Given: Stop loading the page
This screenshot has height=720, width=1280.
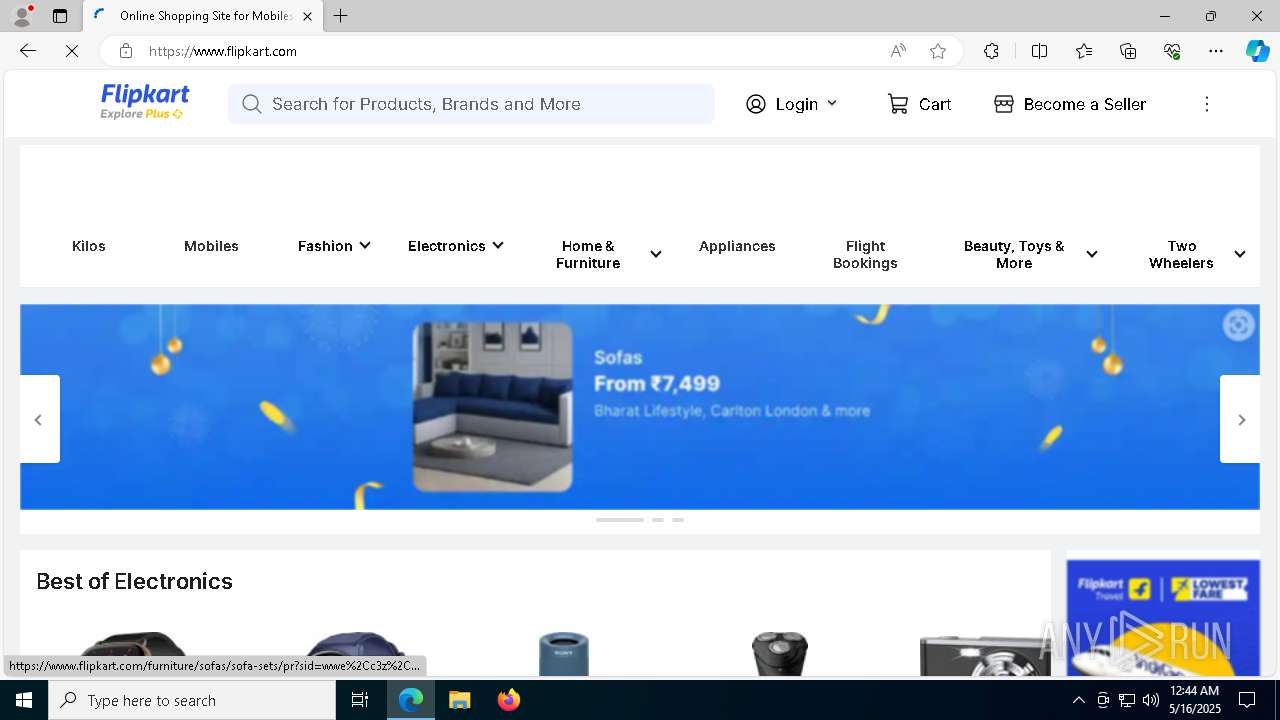Looking at the screenshot, I should point(72,51).
